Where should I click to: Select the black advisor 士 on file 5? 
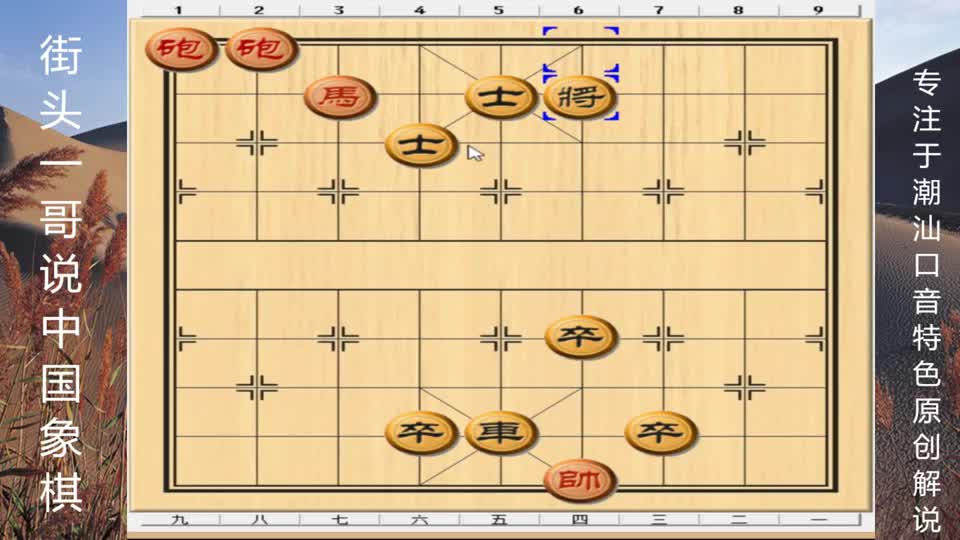[501, 97]
